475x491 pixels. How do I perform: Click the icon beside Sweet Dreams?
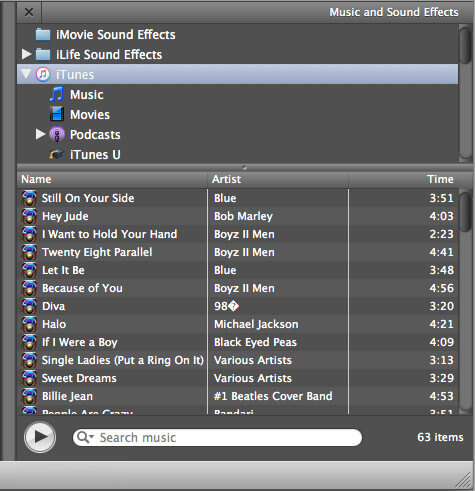click(29, 378)
